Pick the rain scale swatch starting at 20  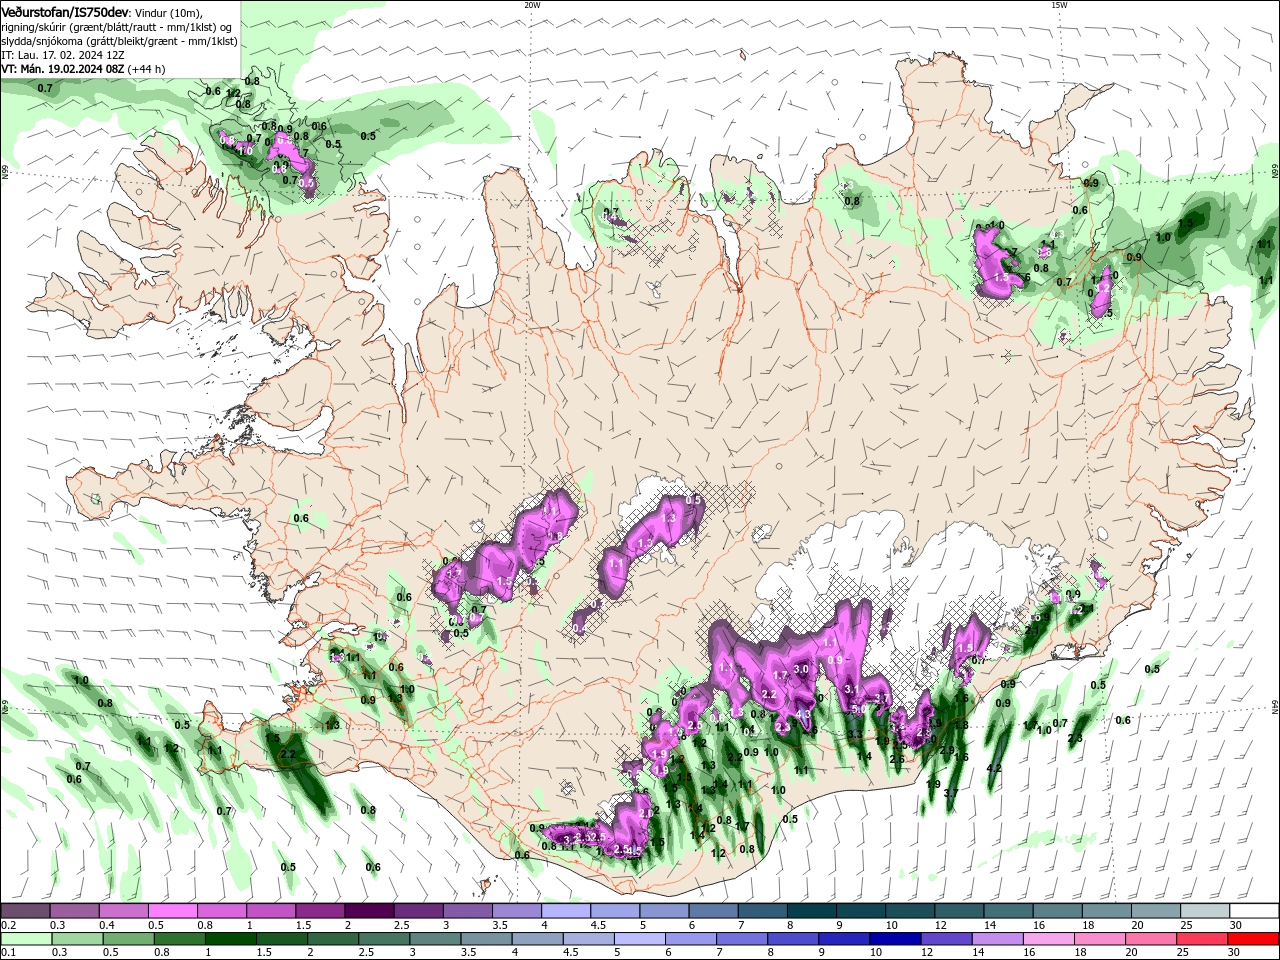[x=1152, y=939]
